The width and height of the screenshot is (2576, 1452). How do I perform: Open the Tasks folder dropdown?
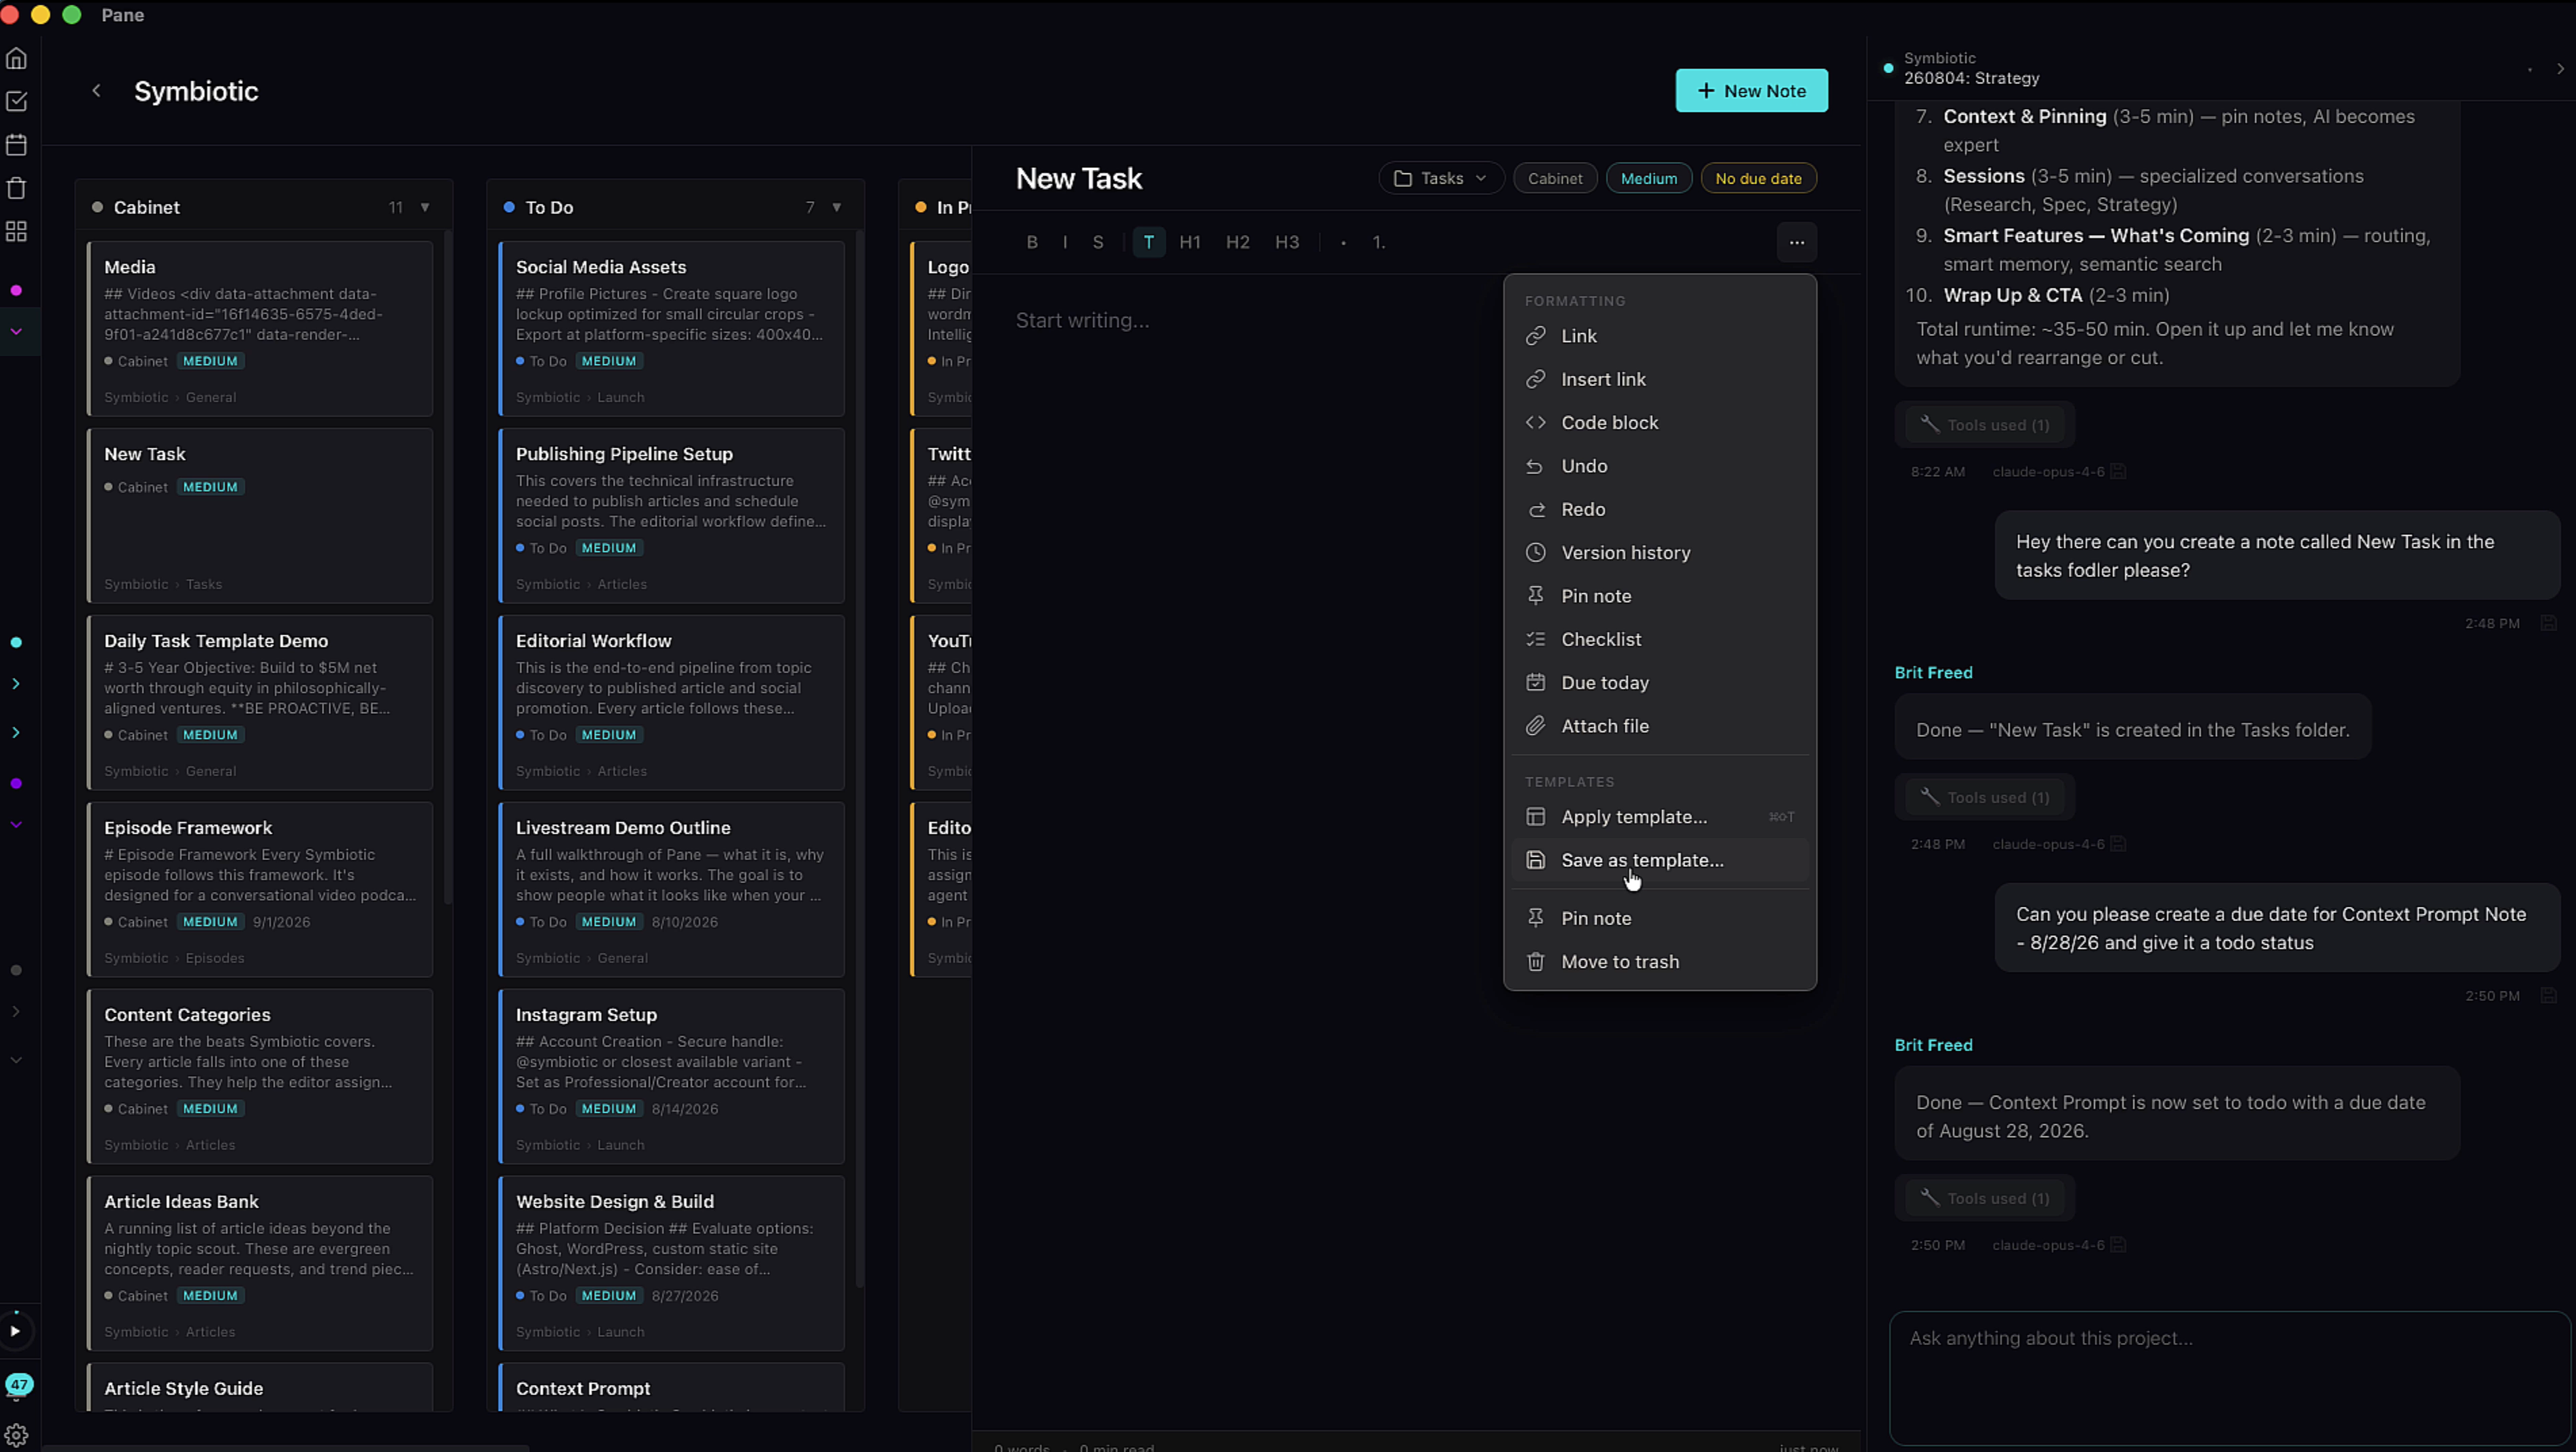click(1441, 178)
